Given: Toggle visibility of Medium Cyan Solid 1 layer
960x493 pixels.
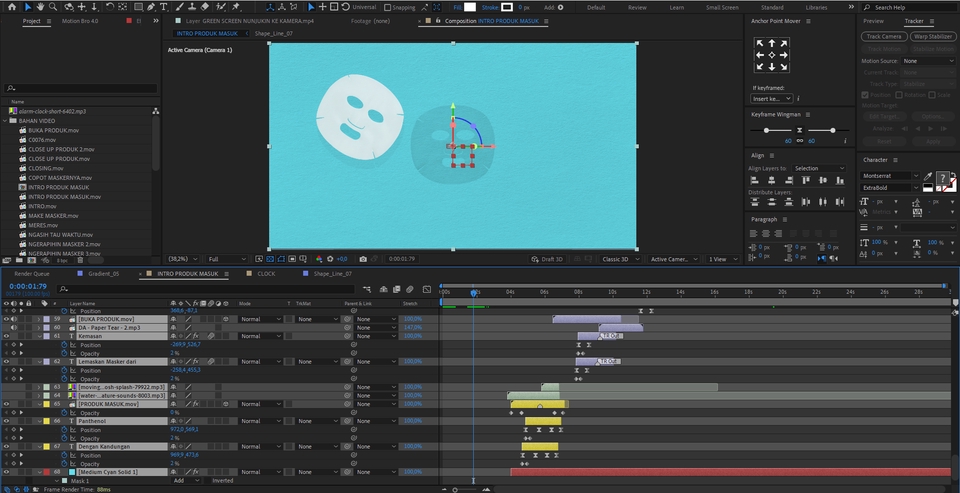Looking at the screenshot, I should (6, 472).
